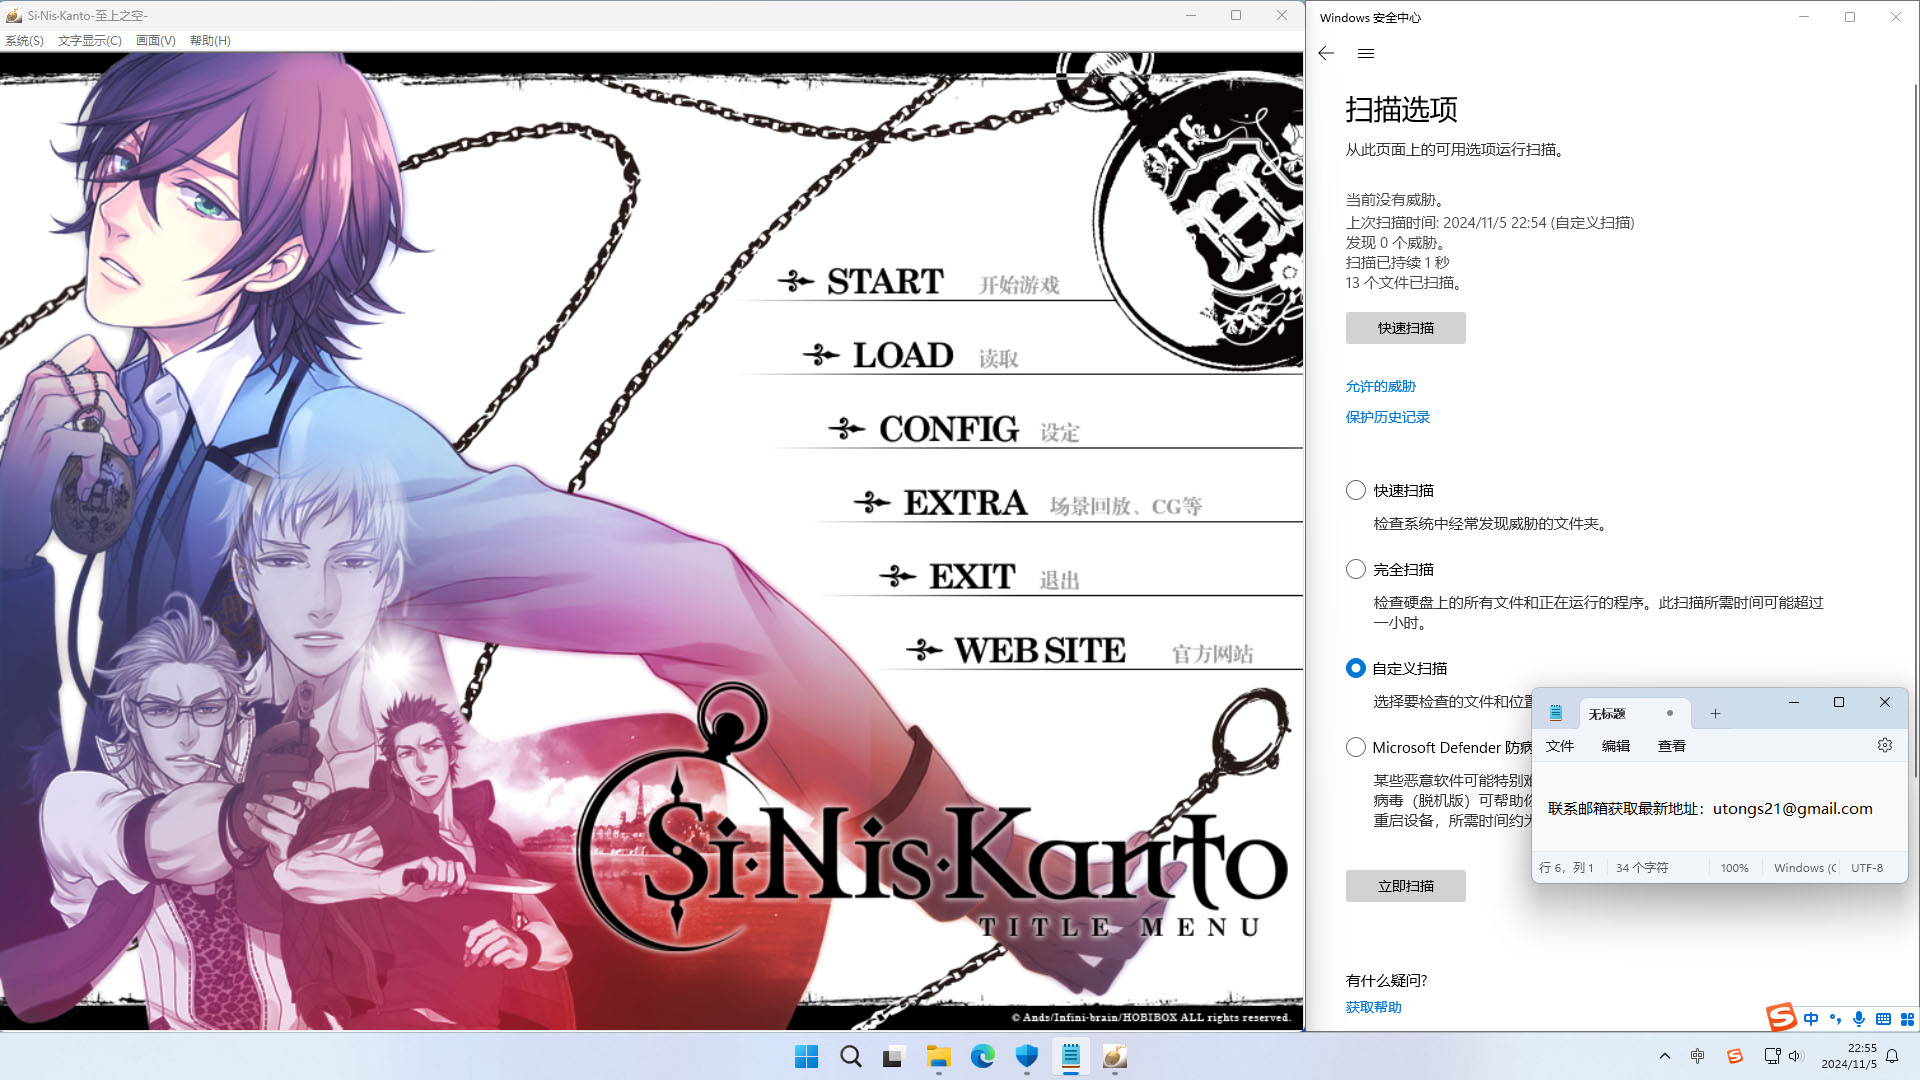Open the 保护历史记录 link
Viewport: 1920px width, 1080px height.
(x=1388, y=417)
